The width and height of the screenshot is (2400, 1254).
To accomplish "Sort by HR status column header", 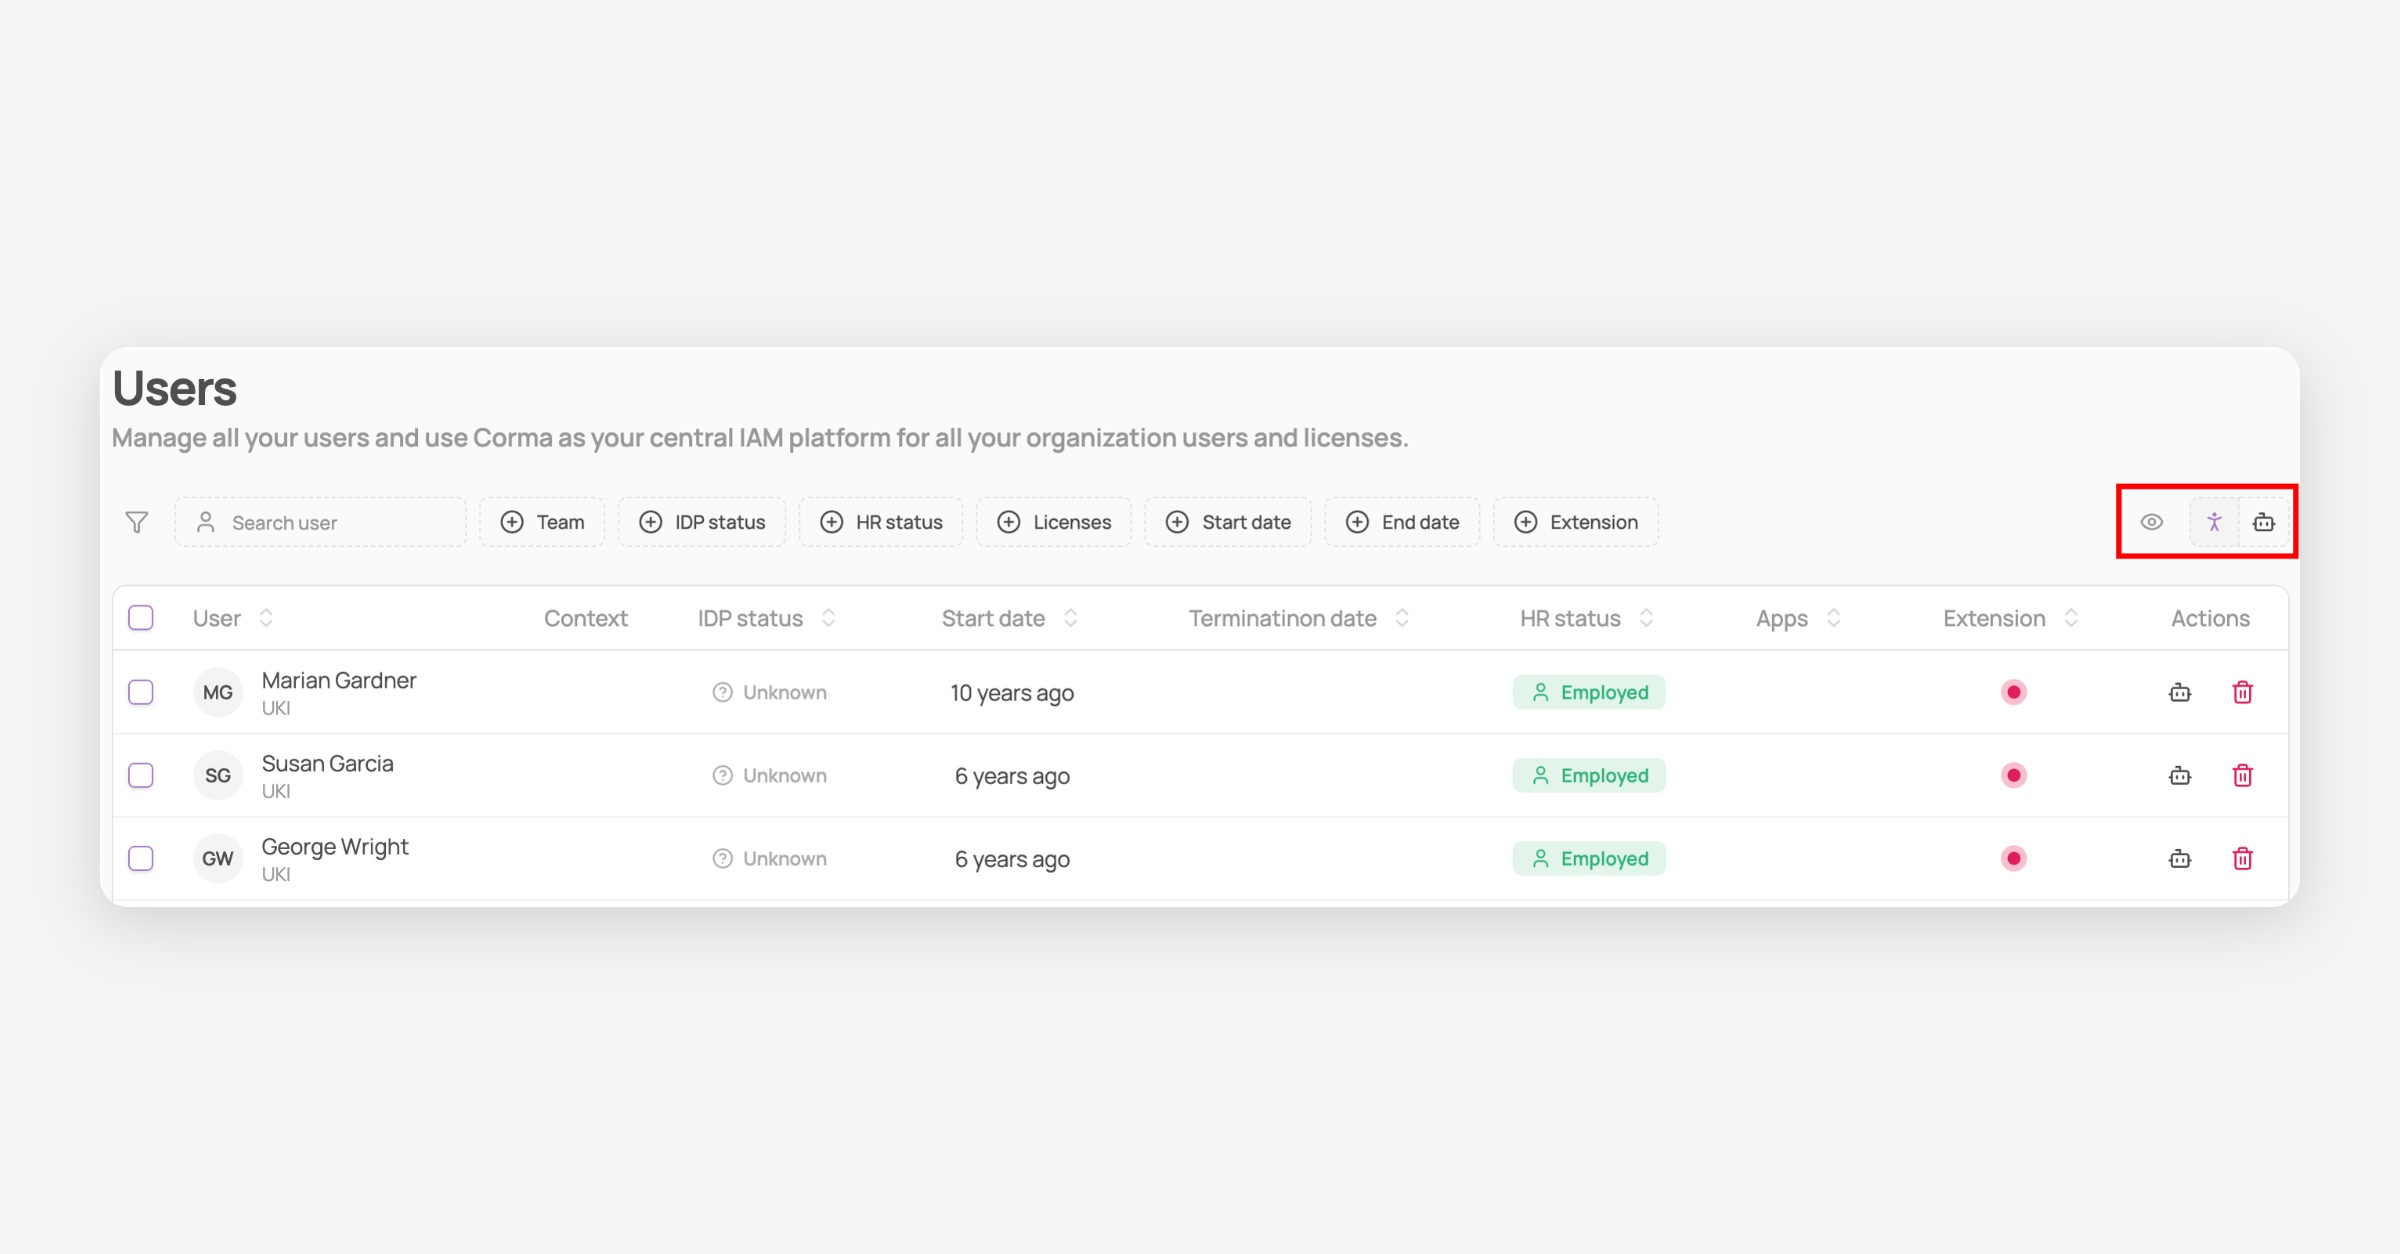I will click(1585, 618).
